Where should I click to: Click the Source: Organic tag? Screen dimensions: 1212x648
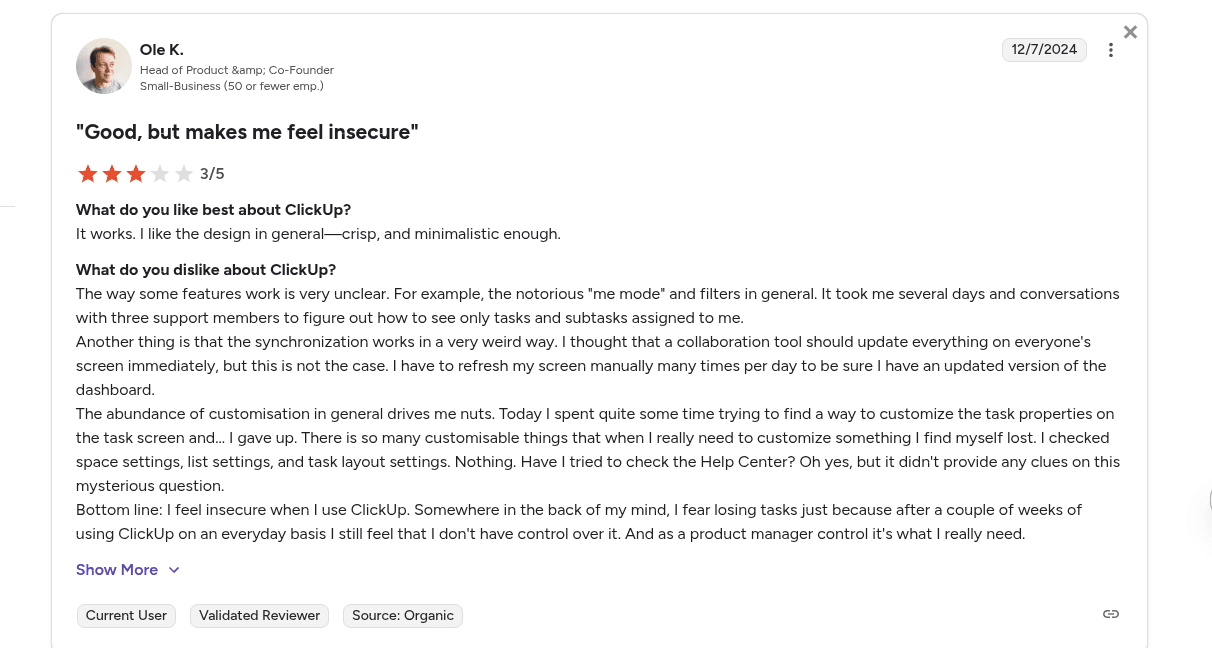click(x=403, y=616)
